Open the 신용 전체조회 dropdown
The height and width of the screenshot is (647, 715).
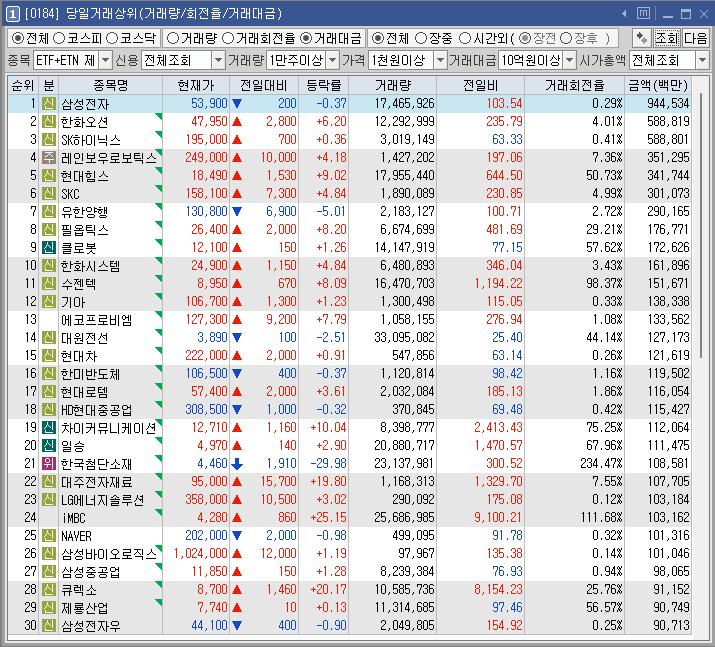(x=218, y=60)
